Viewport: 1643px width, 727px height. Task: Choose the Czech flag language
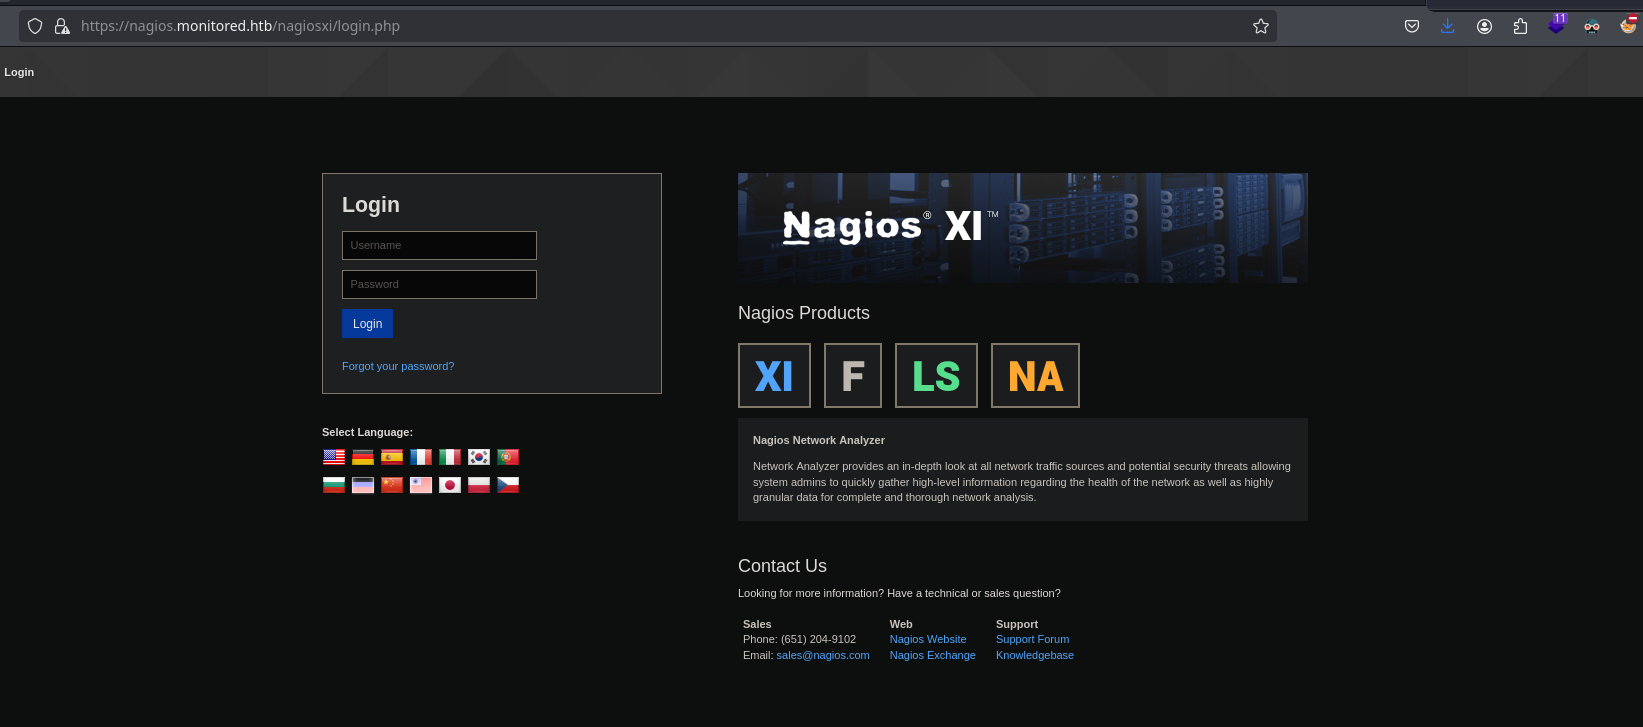(508, 485)
